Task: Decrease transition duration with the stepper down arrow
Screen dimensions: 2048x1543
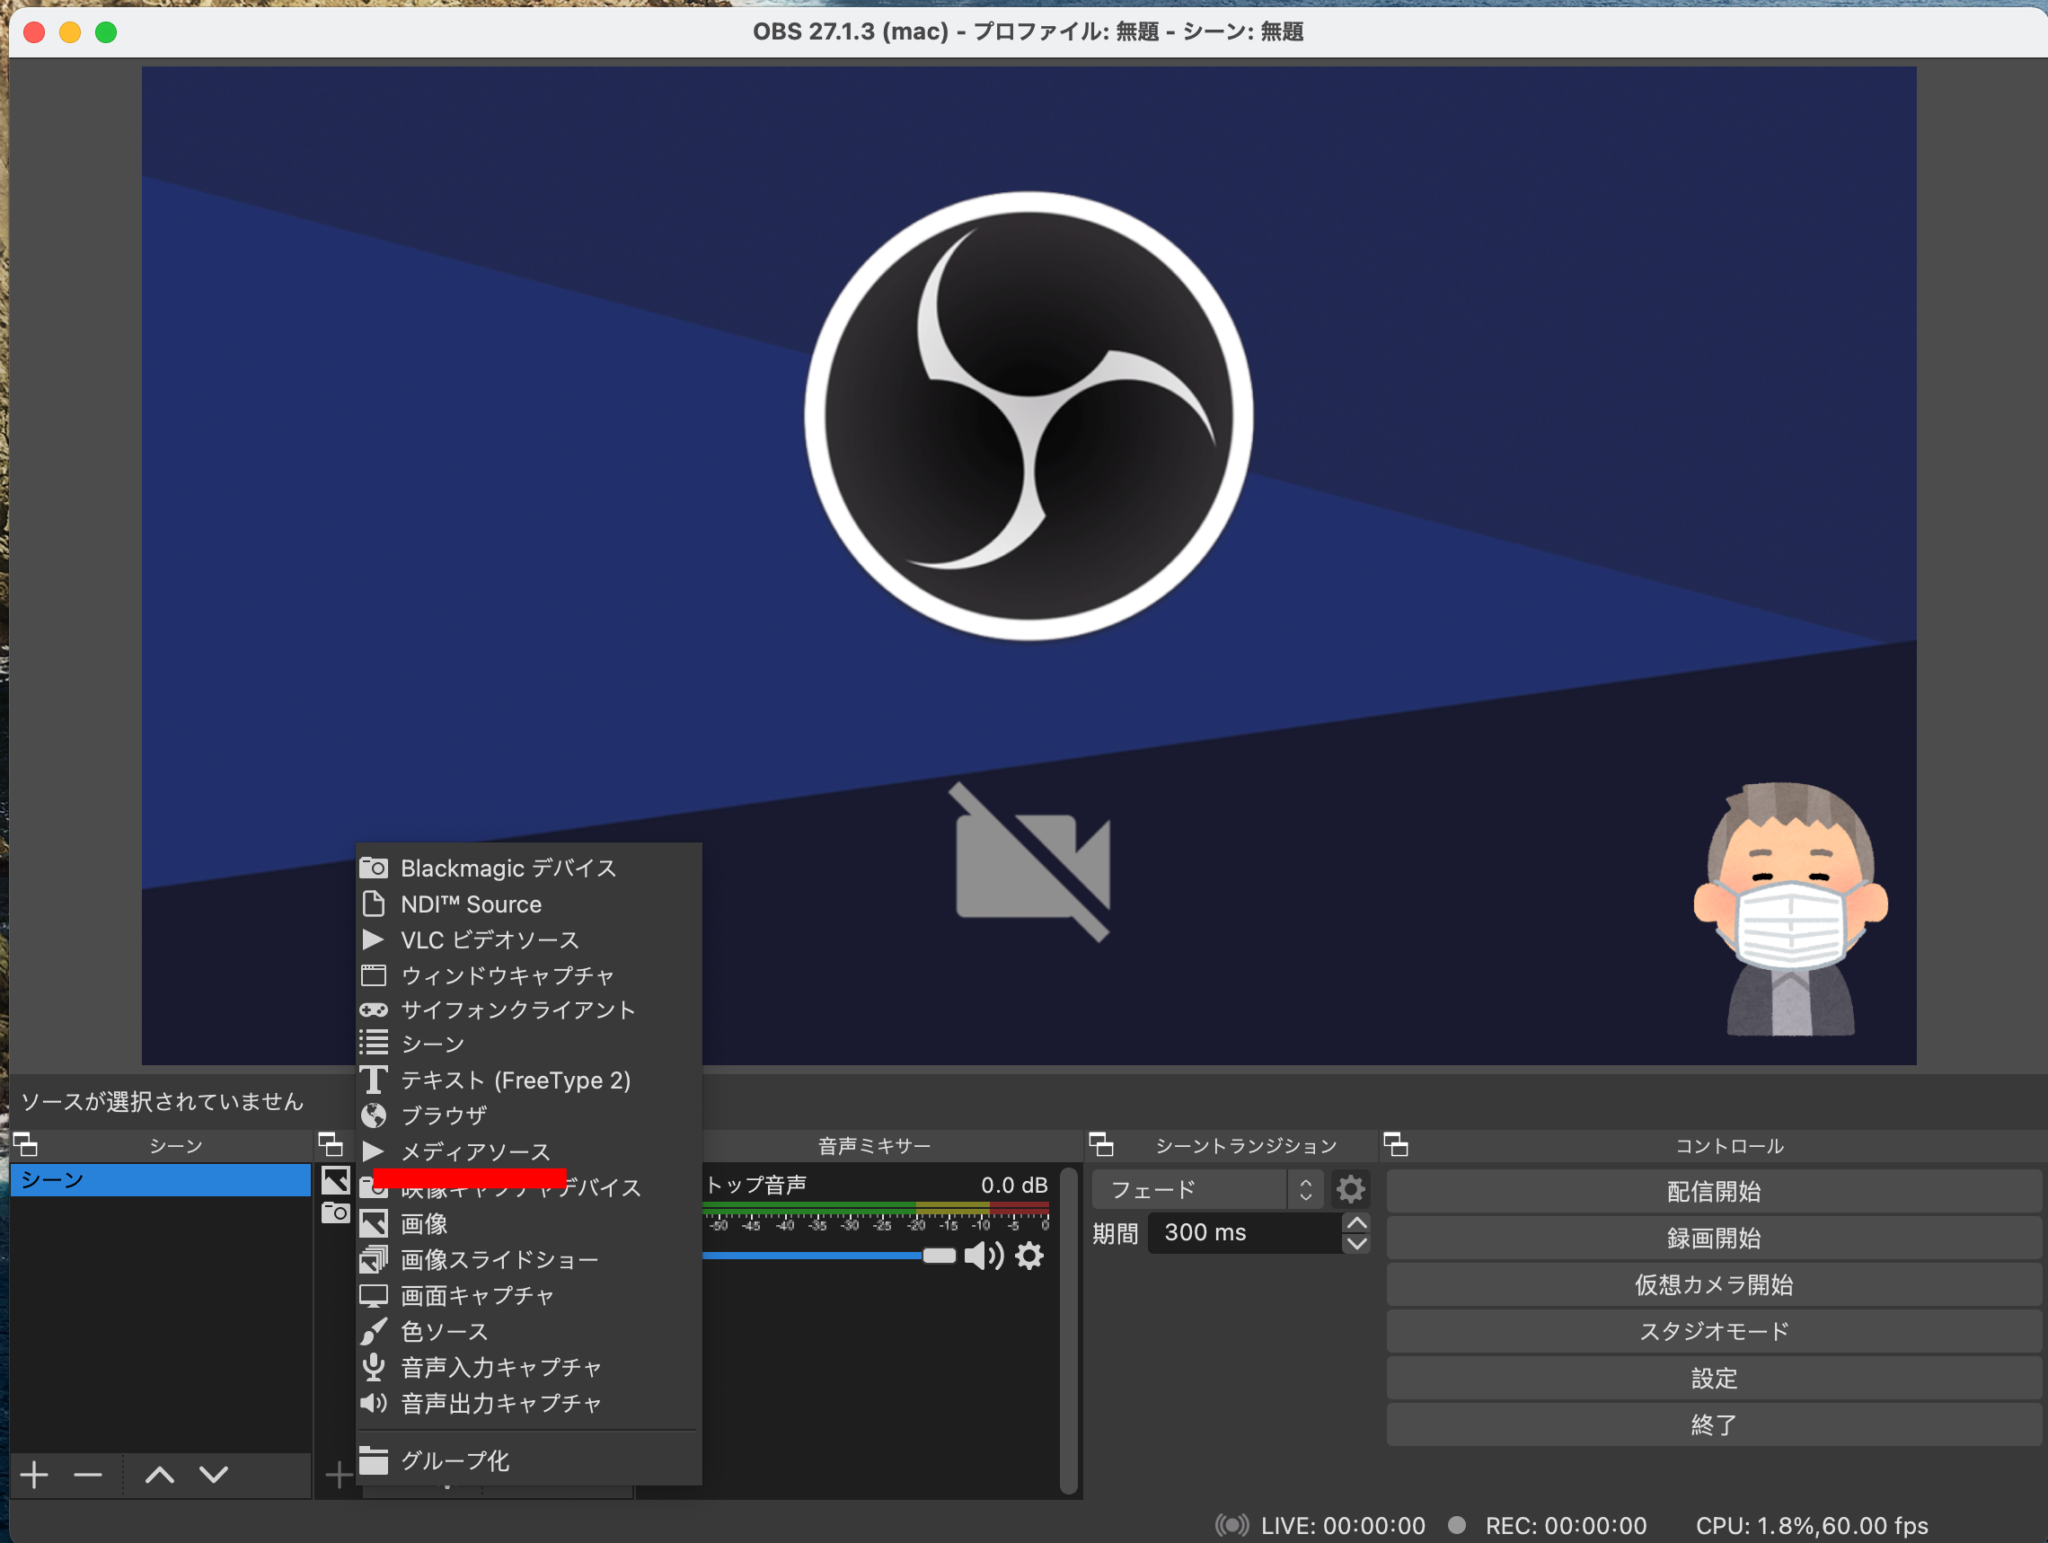Action: click(x=1356, y=1243)
